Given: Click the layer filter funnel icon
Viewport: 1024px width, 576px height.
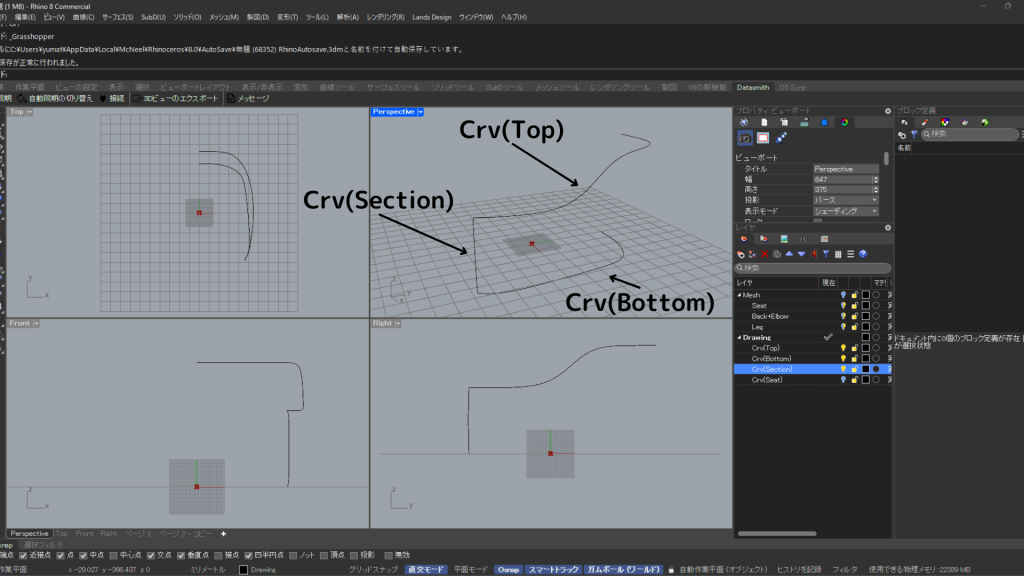Looking at the screenshot, I should point(825,254).
